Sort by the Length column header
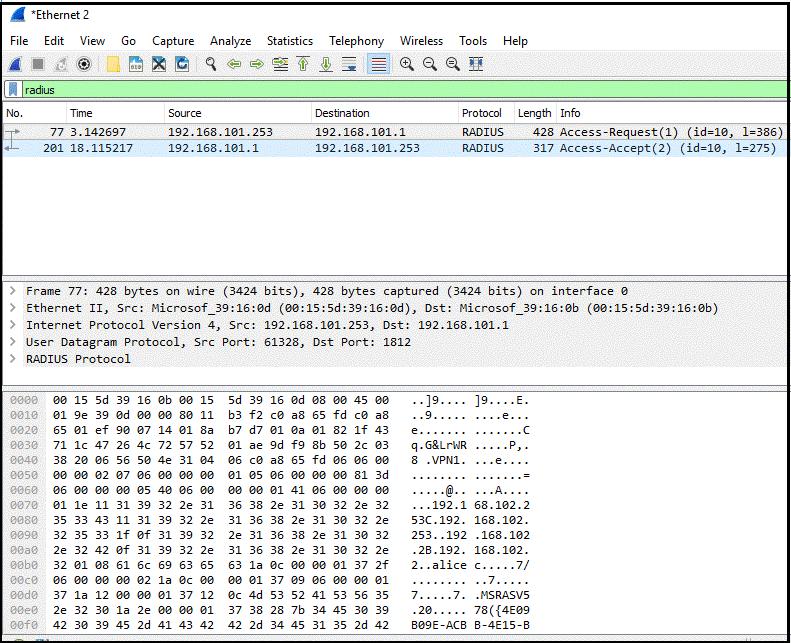Screen dimensions: 791x643 tap(535, 113)
